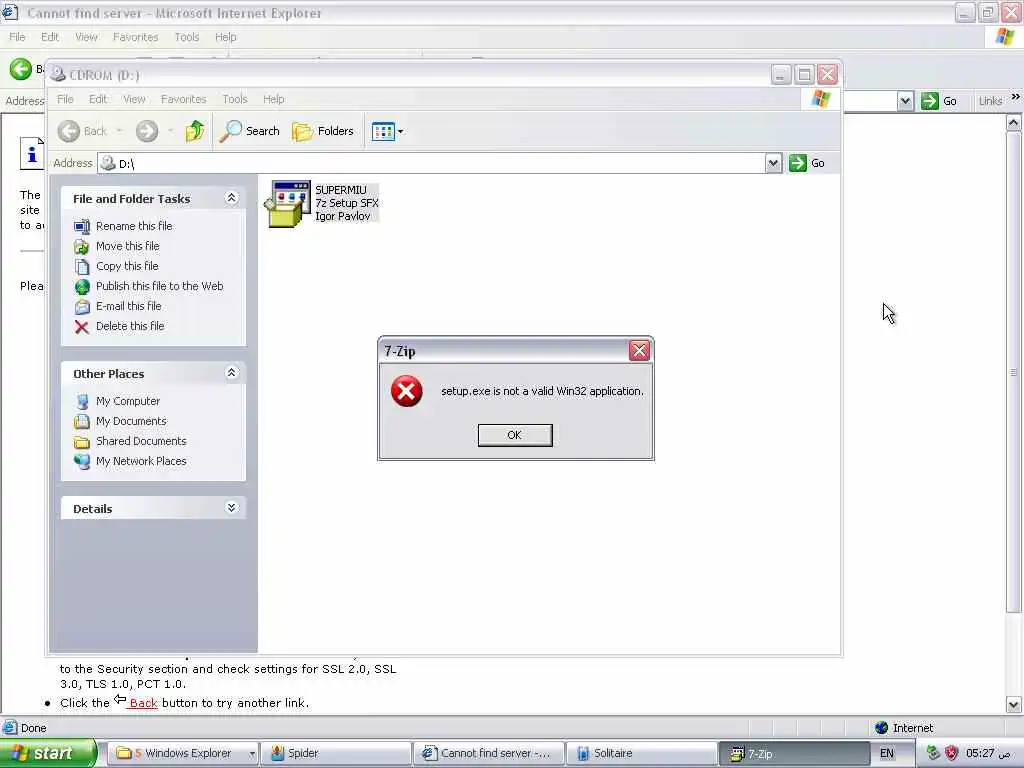Expand the Details panel
This screenshot has width=1024, height=768.
231,507
